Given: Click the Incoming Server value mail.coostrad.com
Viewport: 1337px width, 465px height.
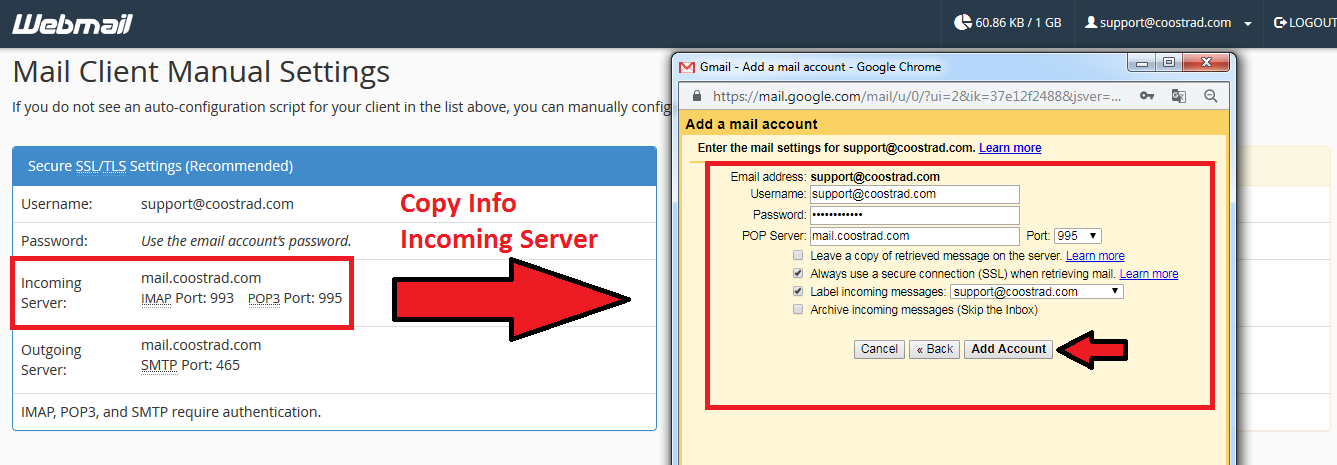Looking at the screenshot, I should [x=201, y=278].
